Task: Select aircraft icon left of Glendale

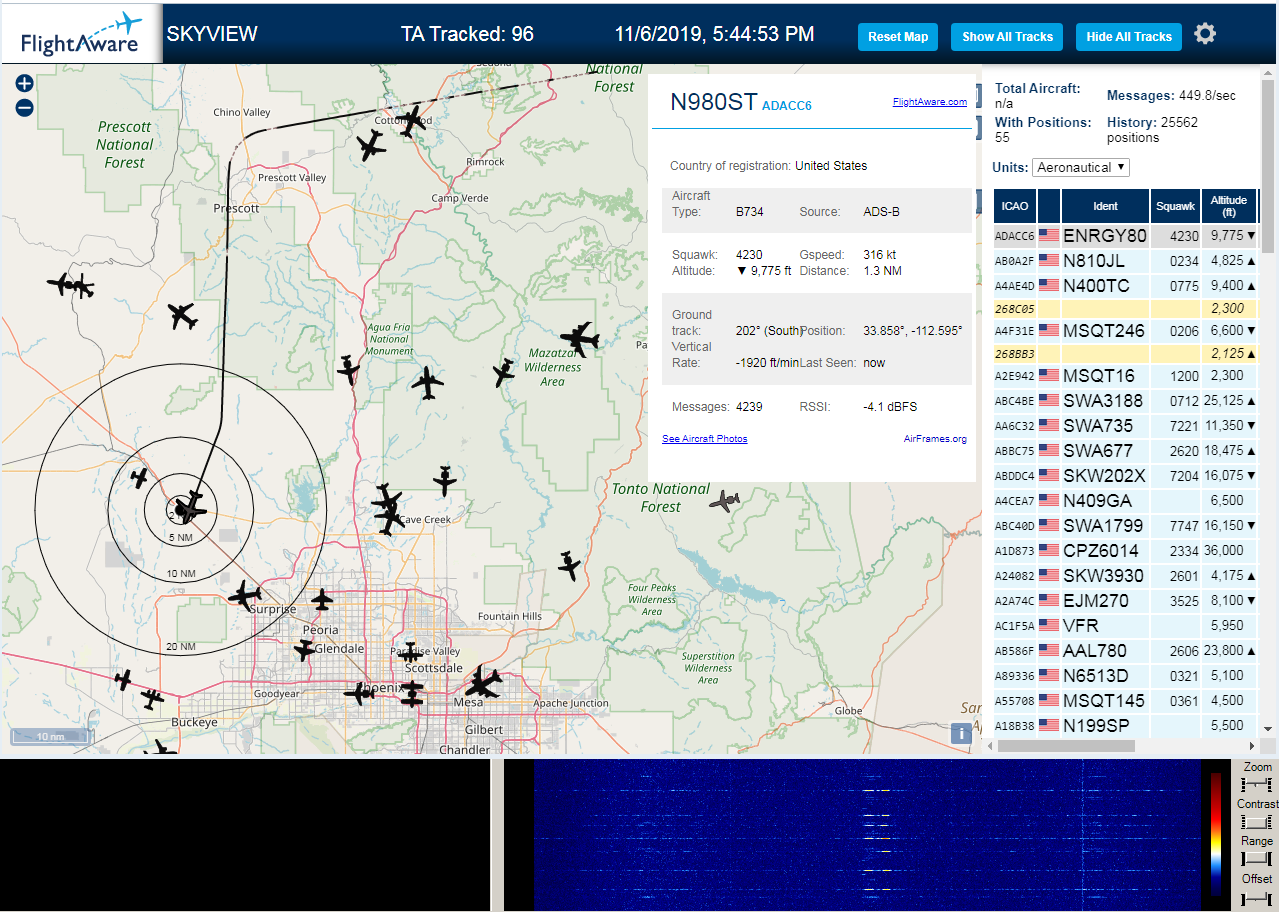Action: coord(305,650)
